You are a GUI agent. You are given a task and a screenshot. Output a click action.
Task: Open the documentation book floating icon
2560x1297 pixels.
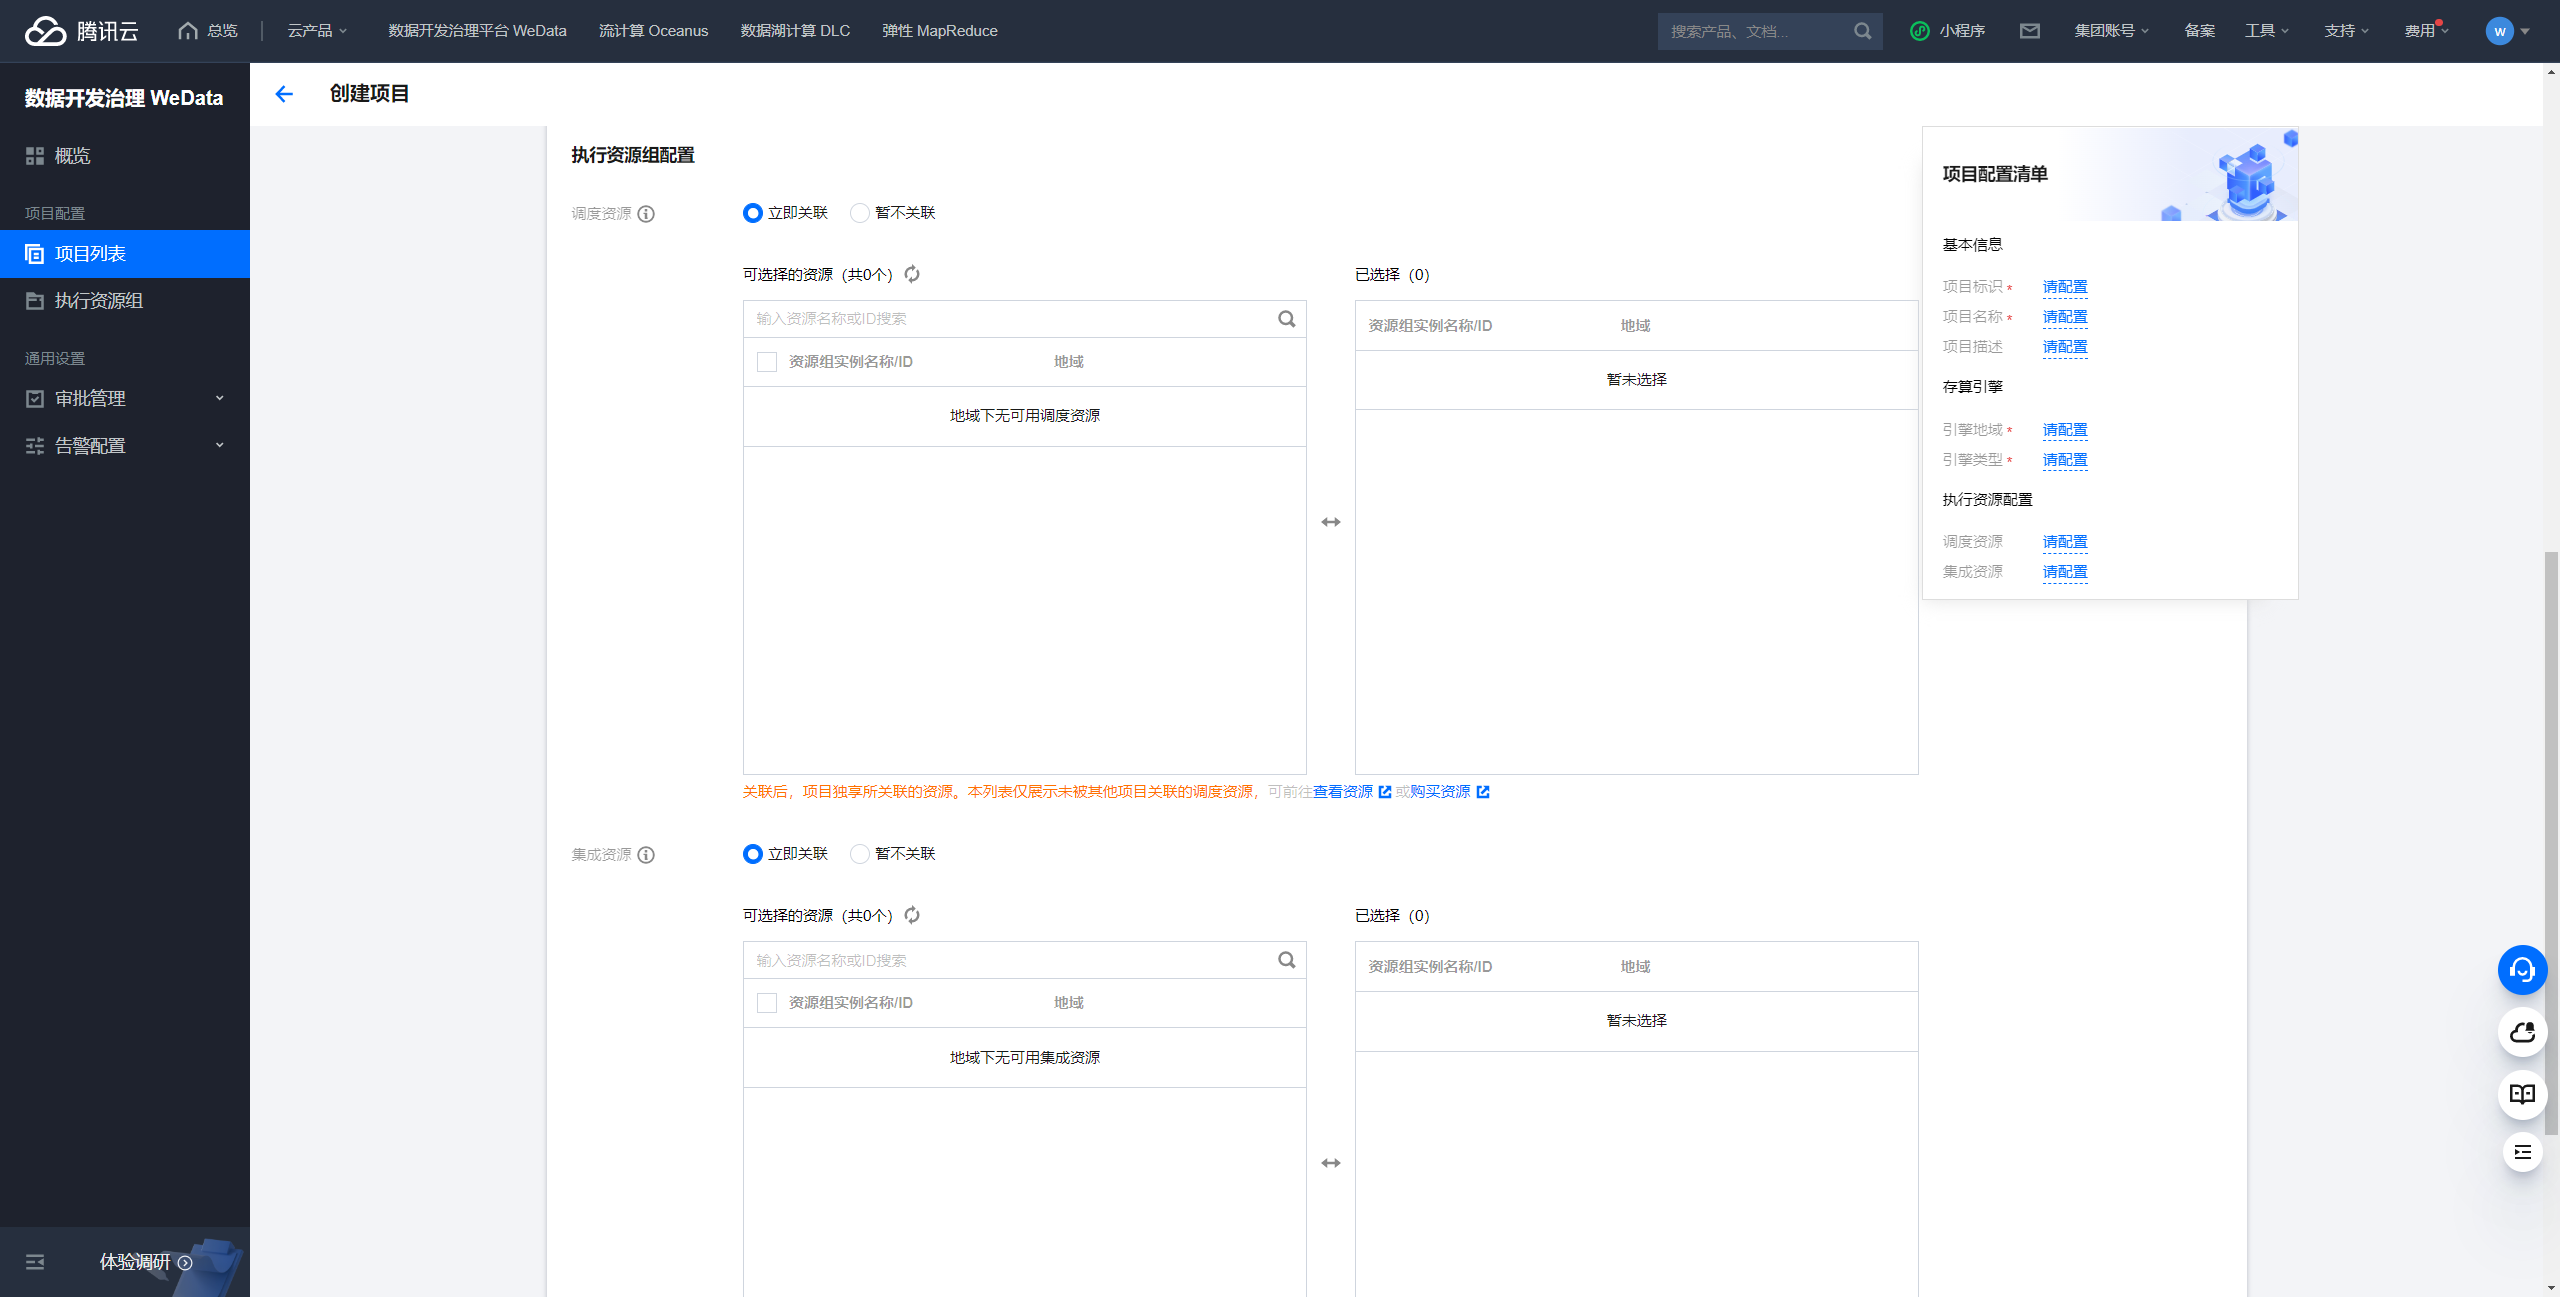point(2522,1094)
